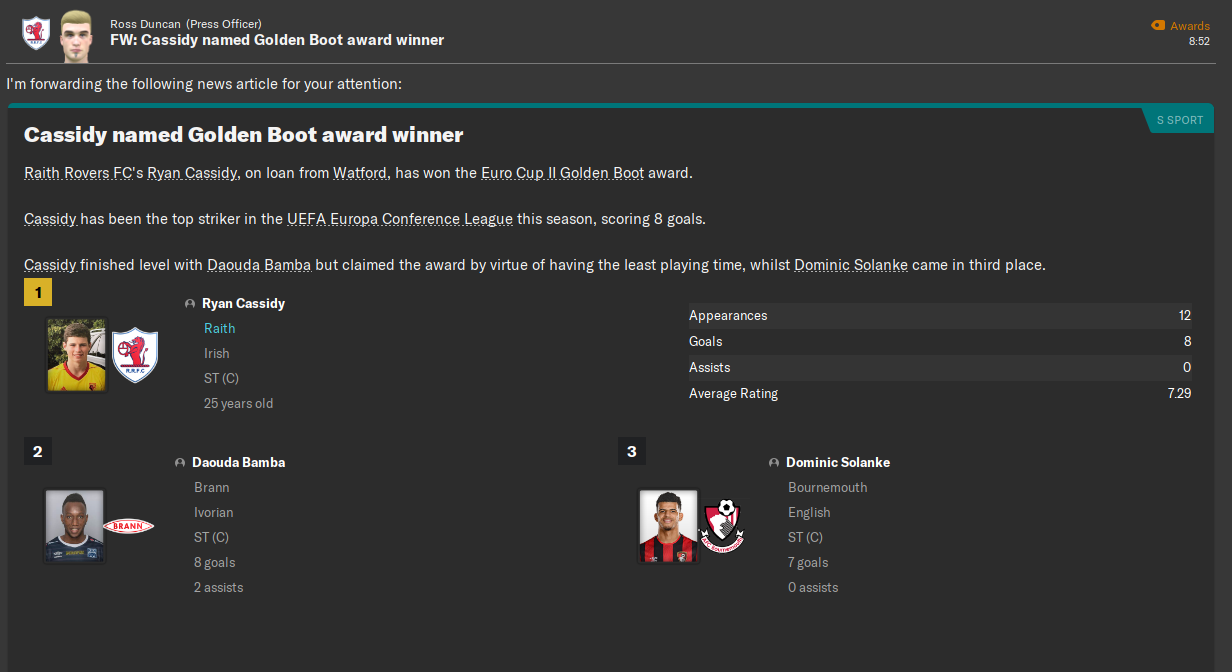Click the Bournemouth club crest
The height and width of the screenshot is (672, 1232).
[x=723, y=526]
